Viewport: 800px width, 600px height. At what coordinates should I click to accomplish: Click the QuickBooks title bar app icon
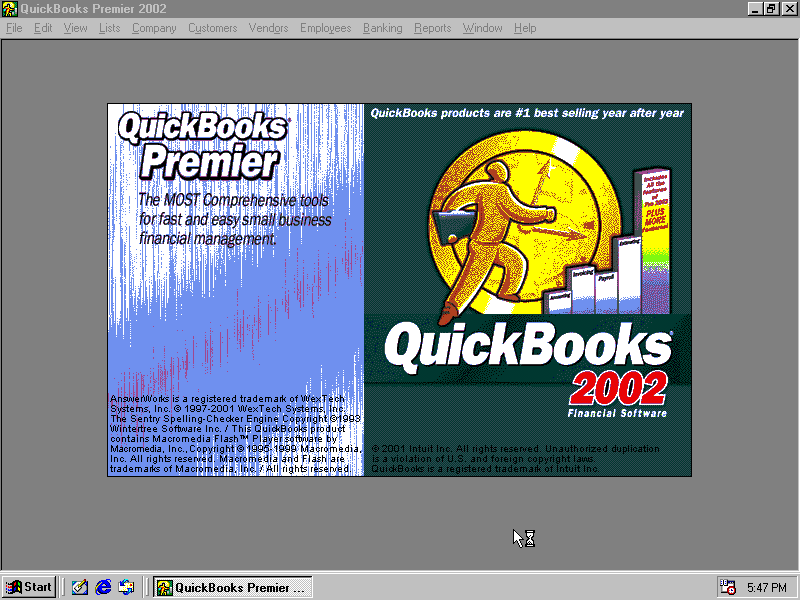[x=9, y=9]
